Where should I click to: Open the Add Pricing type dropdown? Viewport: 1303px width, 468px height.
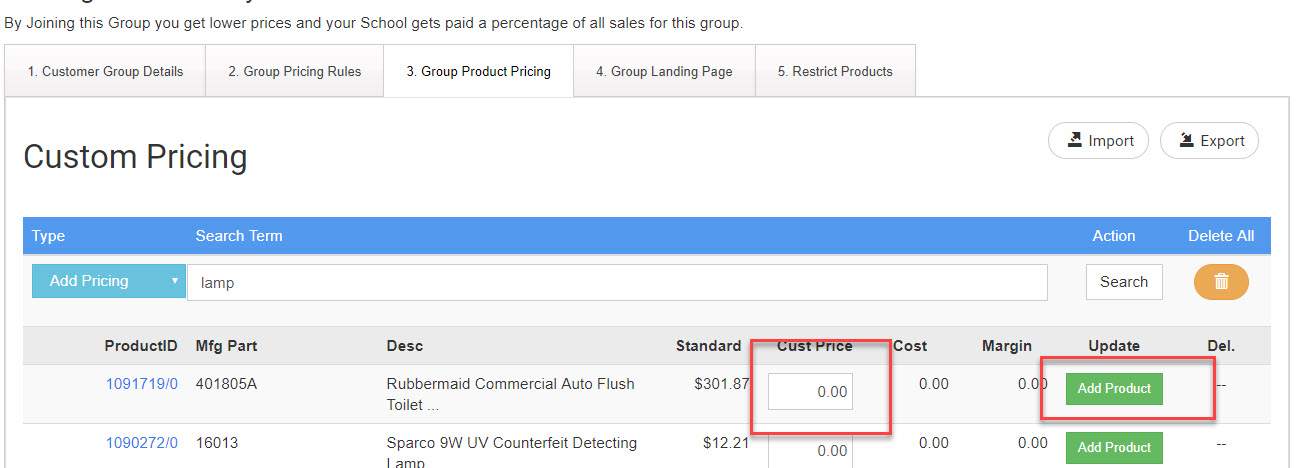[109, 281]
